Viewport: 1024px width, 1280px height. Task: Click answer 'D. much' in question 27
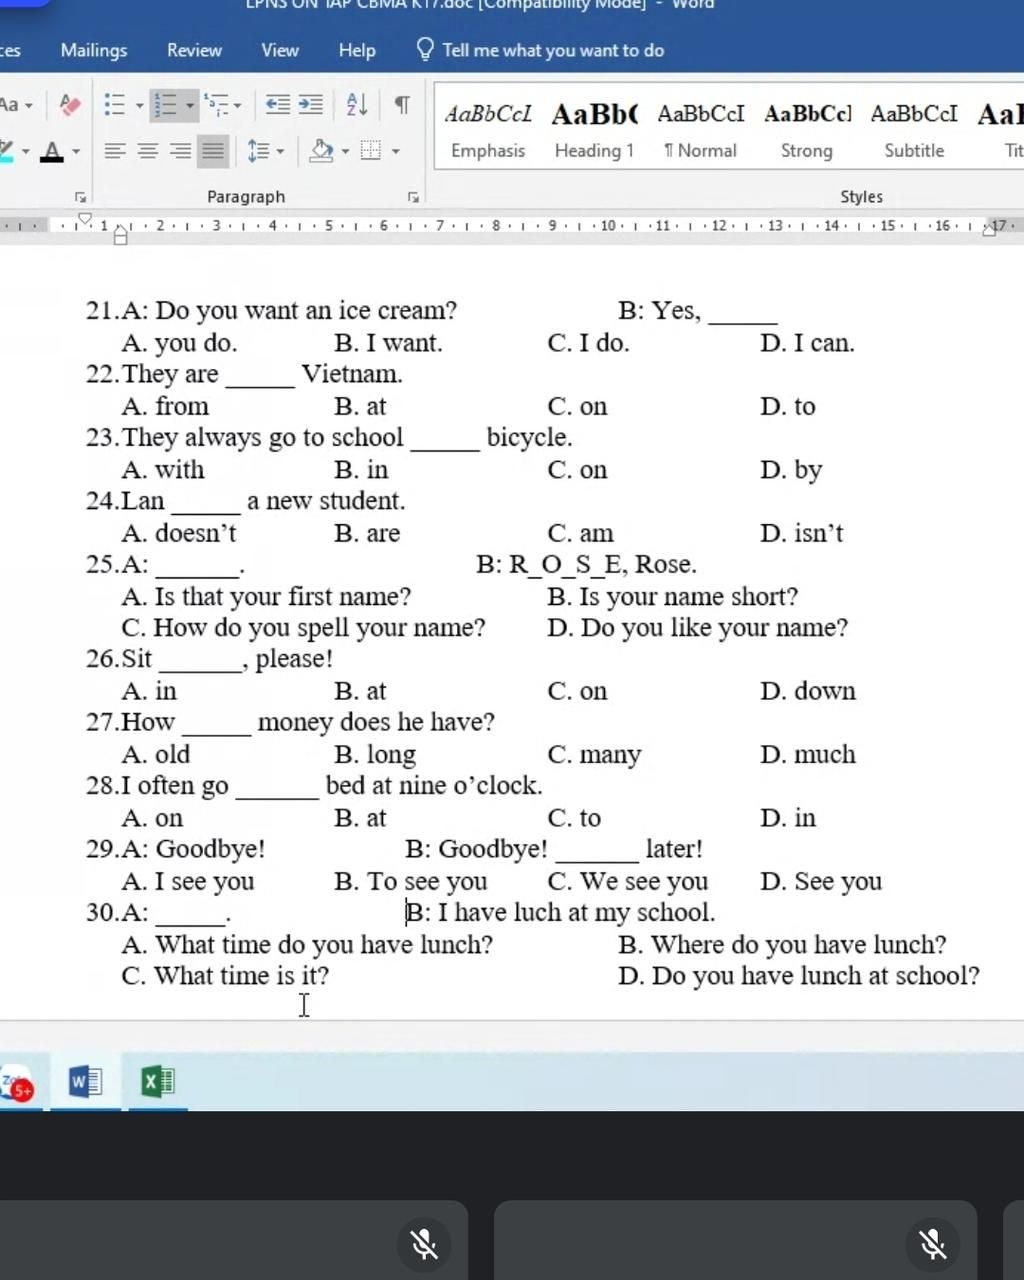808,754
